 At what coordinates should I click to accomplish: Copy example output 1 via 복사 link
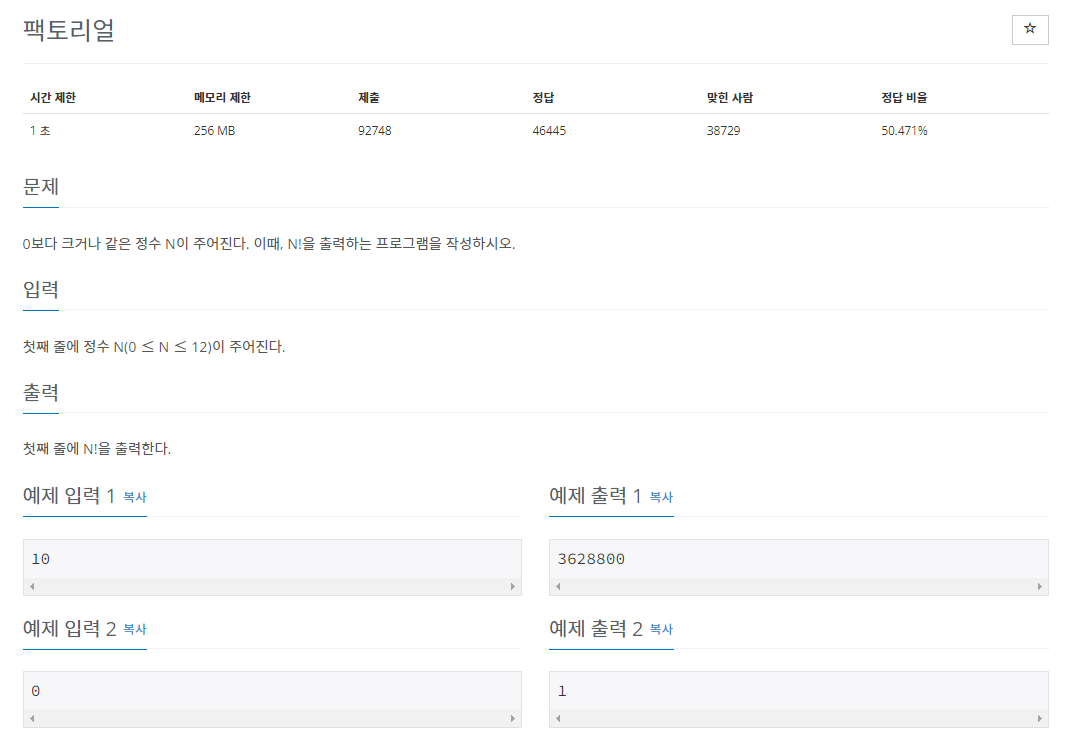pyautogui.click(x=661, y=497)
